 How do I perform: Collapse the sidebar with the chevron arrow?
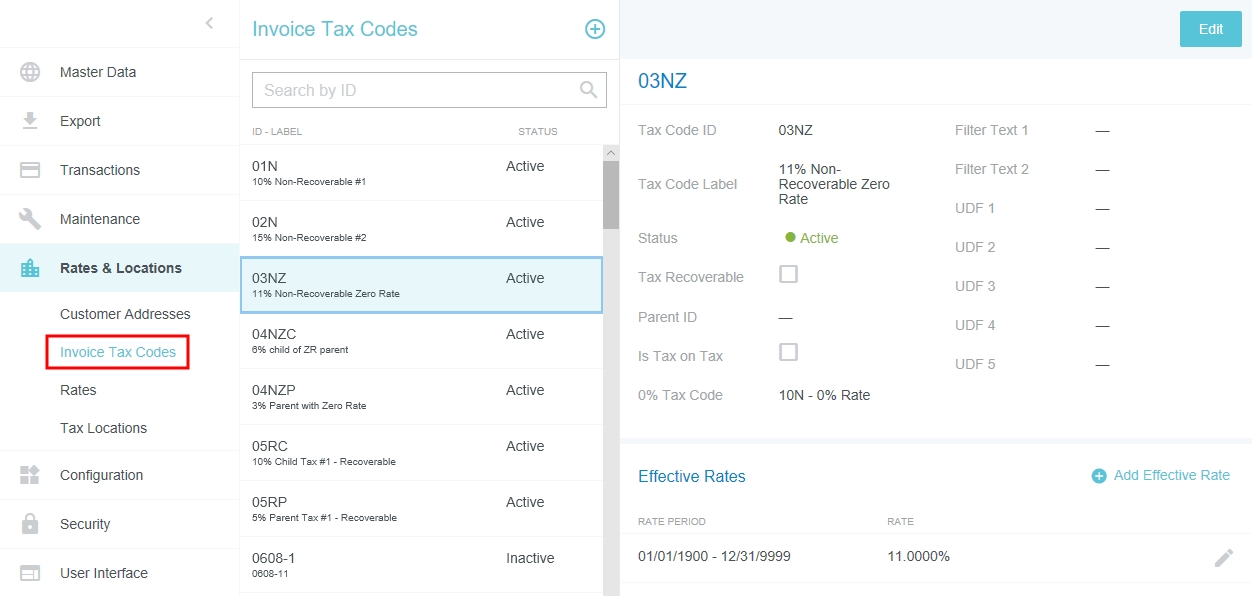pos(209,23)
